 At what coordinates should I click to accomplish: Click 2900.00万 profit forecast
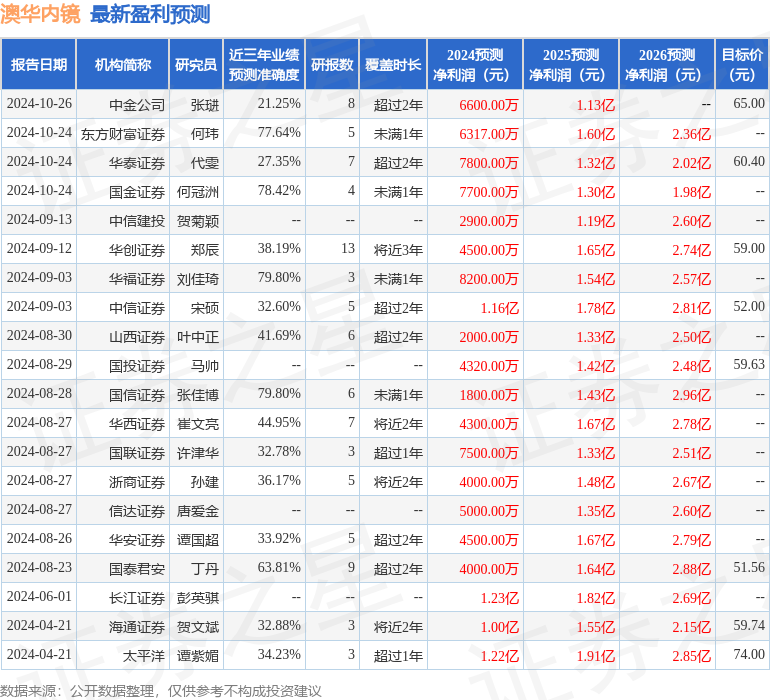(x=489, y=221)
